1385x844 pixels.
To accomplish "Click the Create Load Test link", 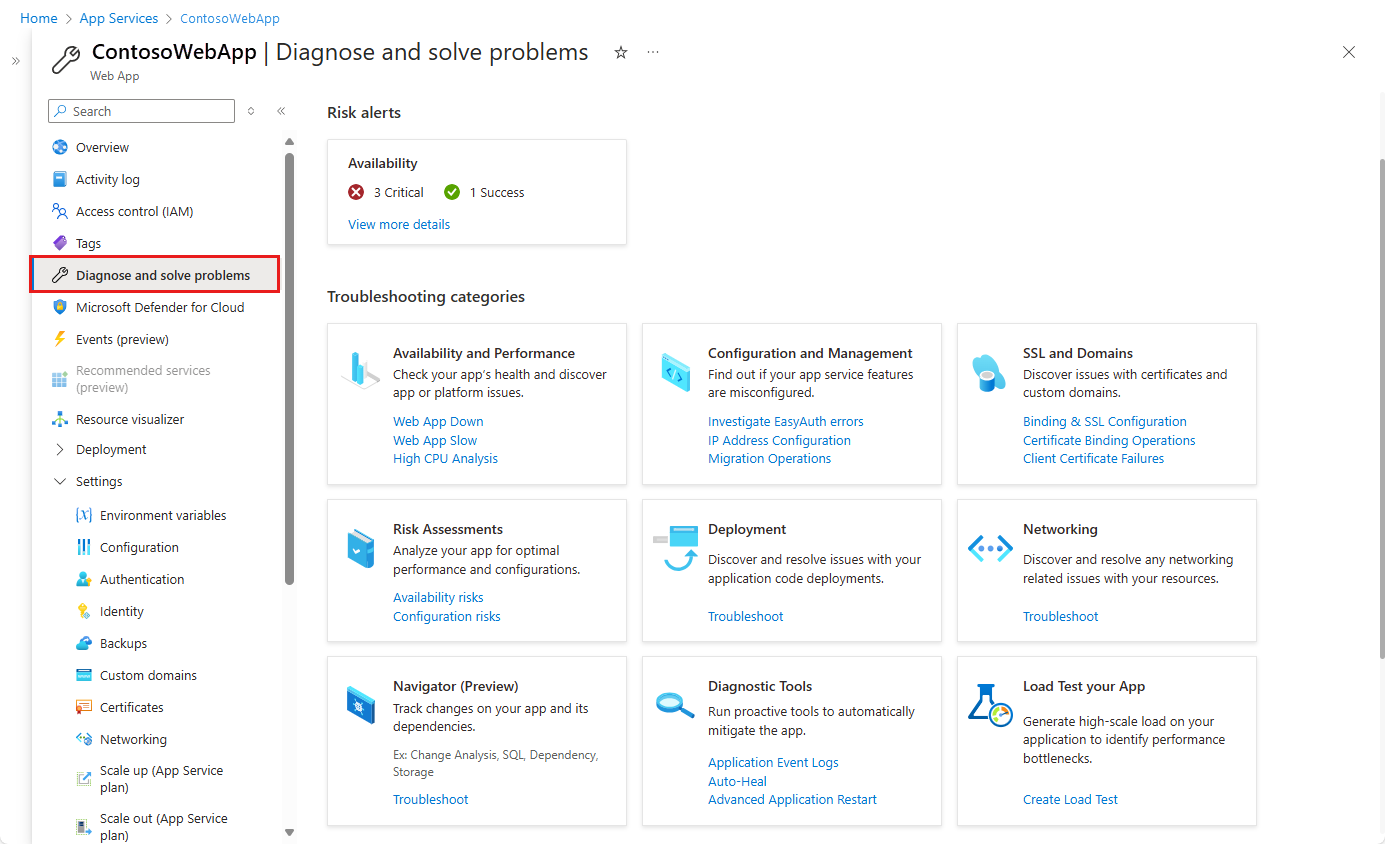I will click(x=1070, y=799).
